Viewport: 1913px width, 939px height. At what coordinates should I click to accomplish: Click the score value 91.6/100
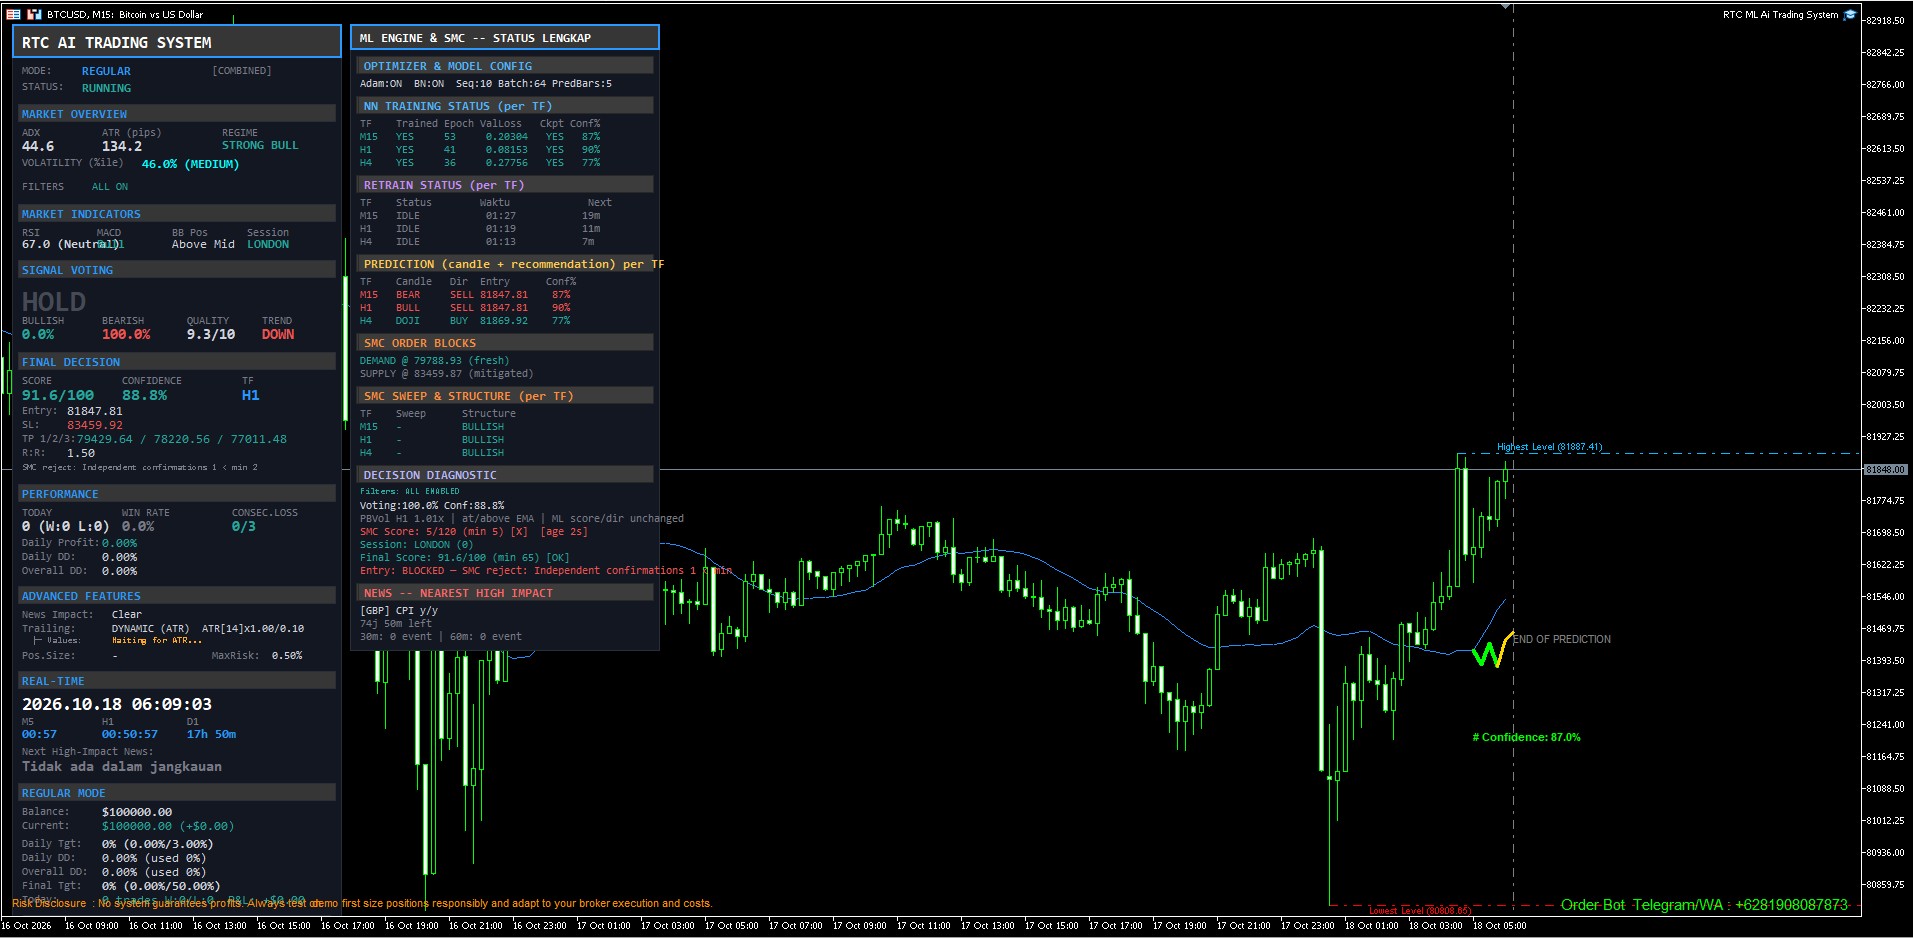58,395
